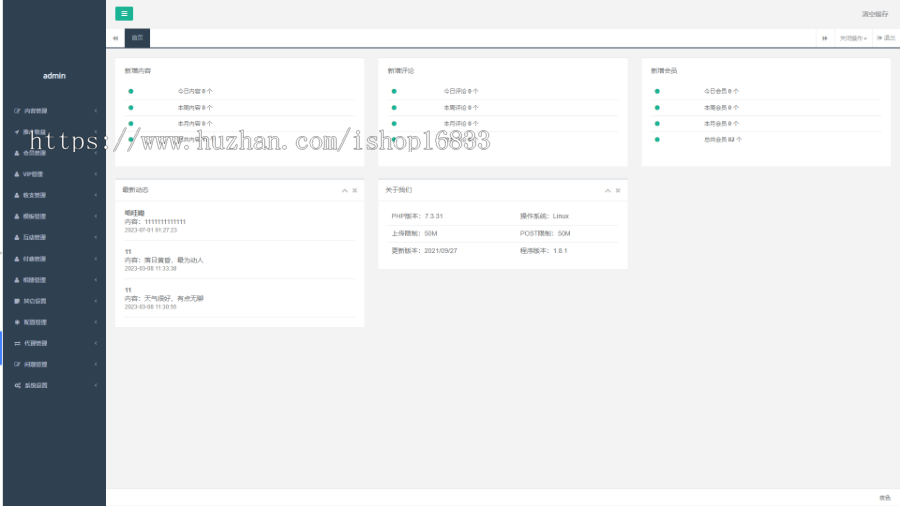Close the 关于我们 panel with its X icon
Screen dimensions: 900x506
pyautogui.click(x=618, y=190)
